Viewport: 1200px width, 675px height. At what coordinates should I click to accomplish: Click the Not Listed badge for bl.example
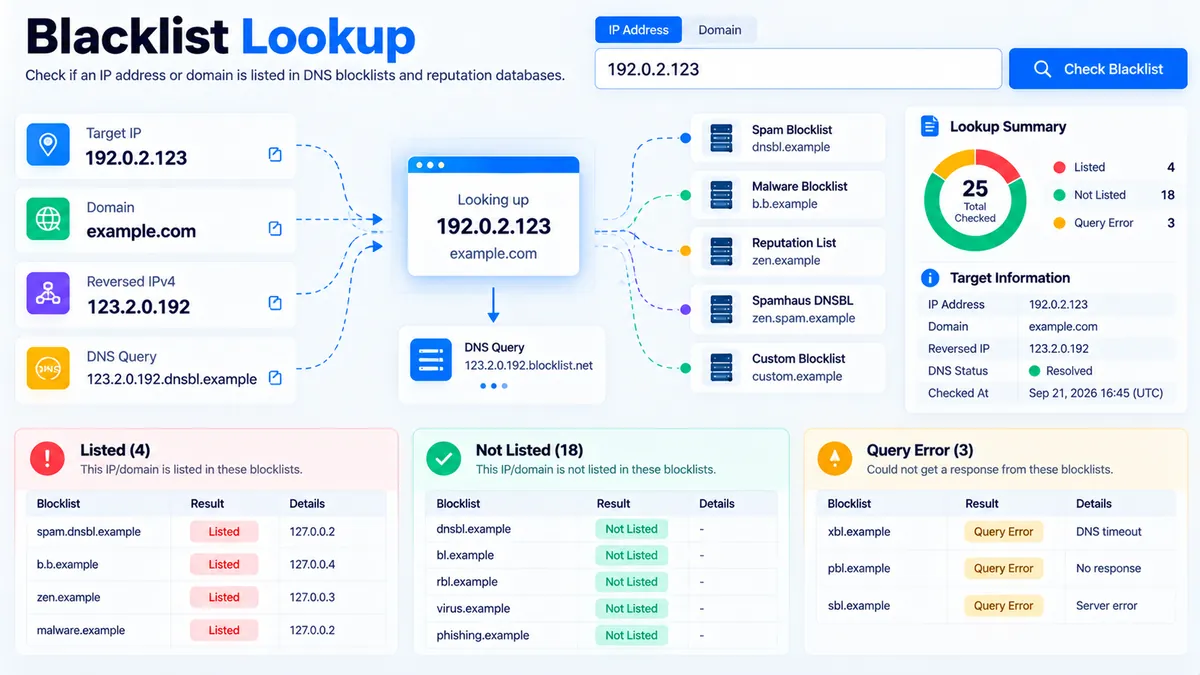click(x=631, y=555)
